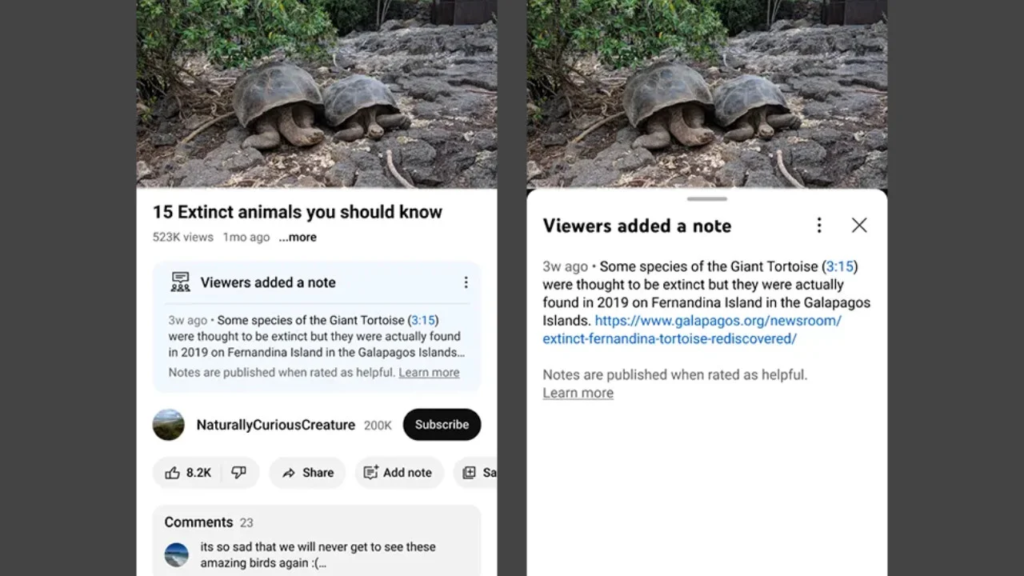
Task: Tap the viewers note people icon
Action: 180,282
